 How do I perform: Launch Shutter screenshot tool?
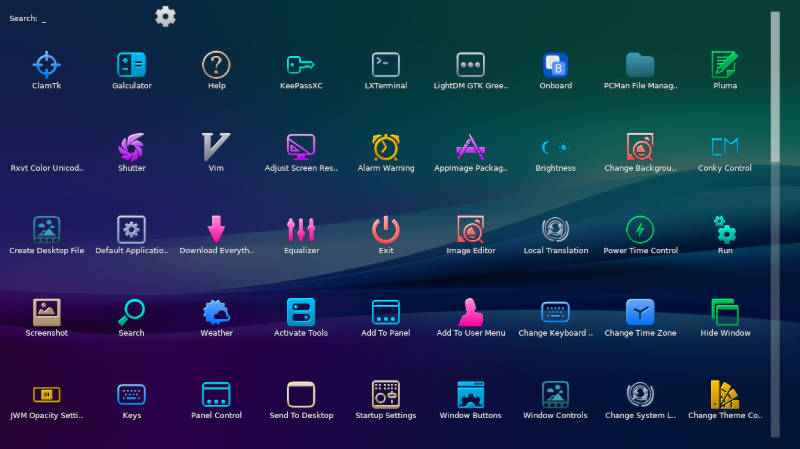[131, 147]
